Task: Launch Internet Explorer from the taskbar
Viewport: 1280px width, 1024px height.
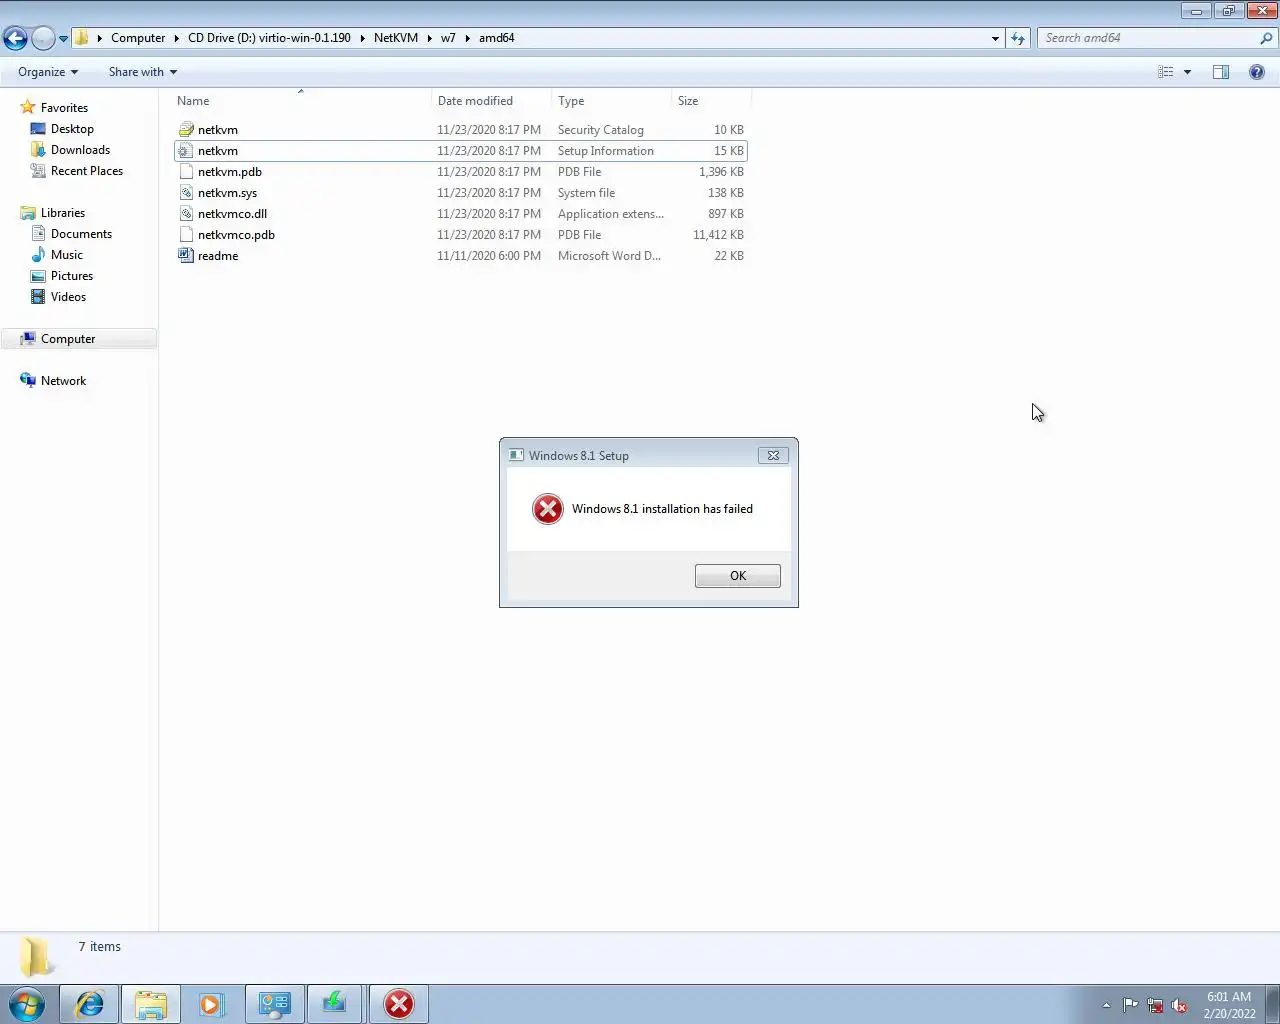Action: [x=90, y=1004]
